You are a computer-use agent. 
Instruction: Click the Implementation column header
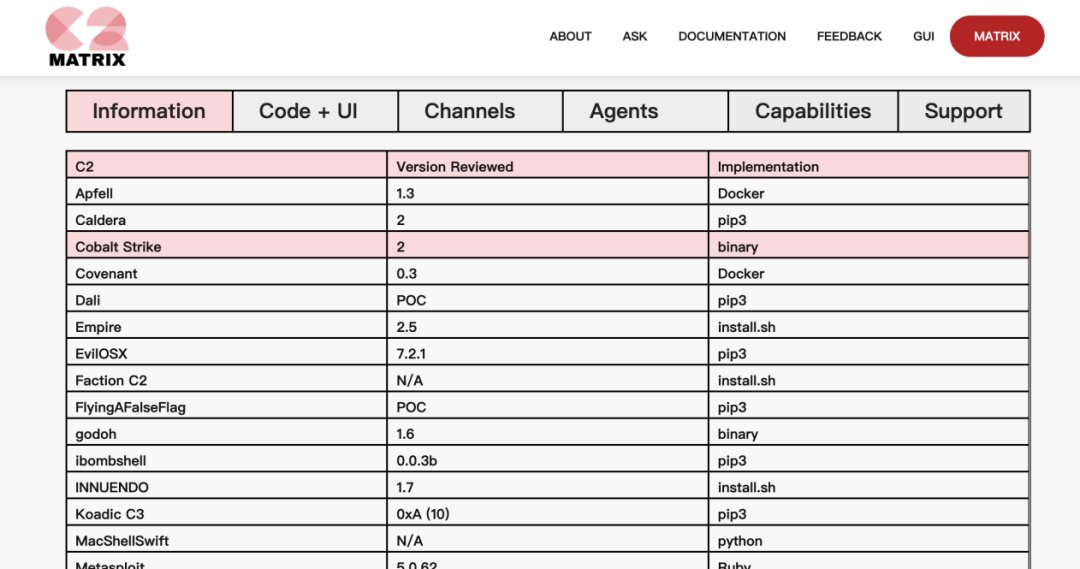click(869, 166)
